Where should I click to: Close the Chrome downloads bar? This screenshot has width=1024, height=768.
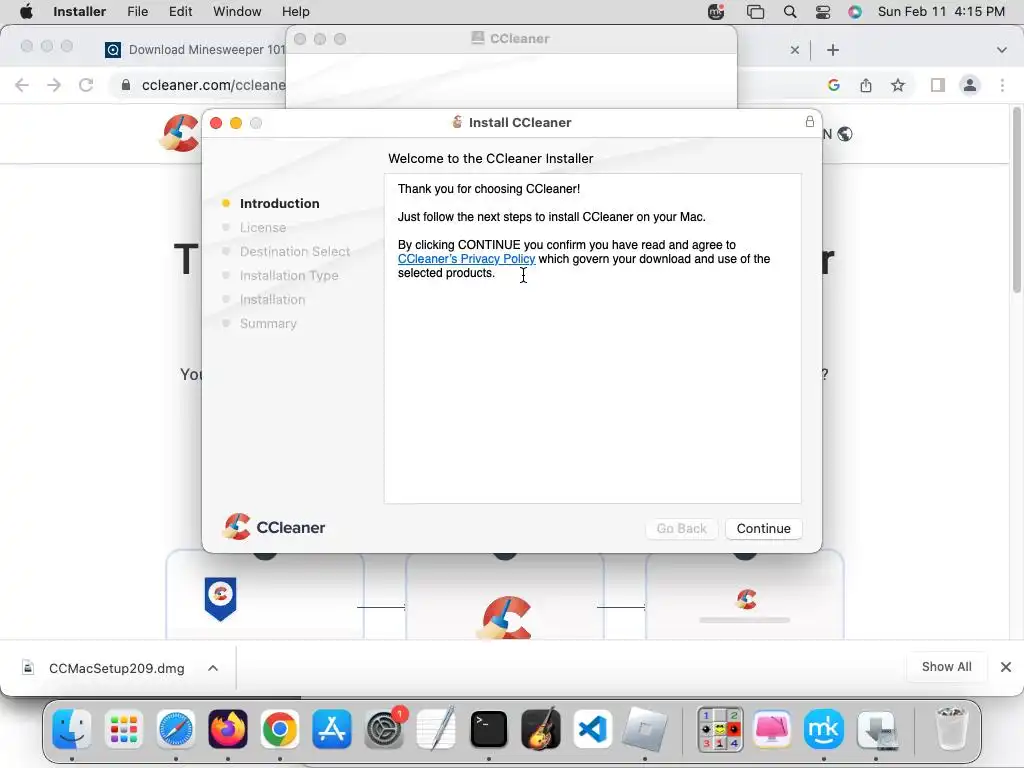(x=1006, y=667)
